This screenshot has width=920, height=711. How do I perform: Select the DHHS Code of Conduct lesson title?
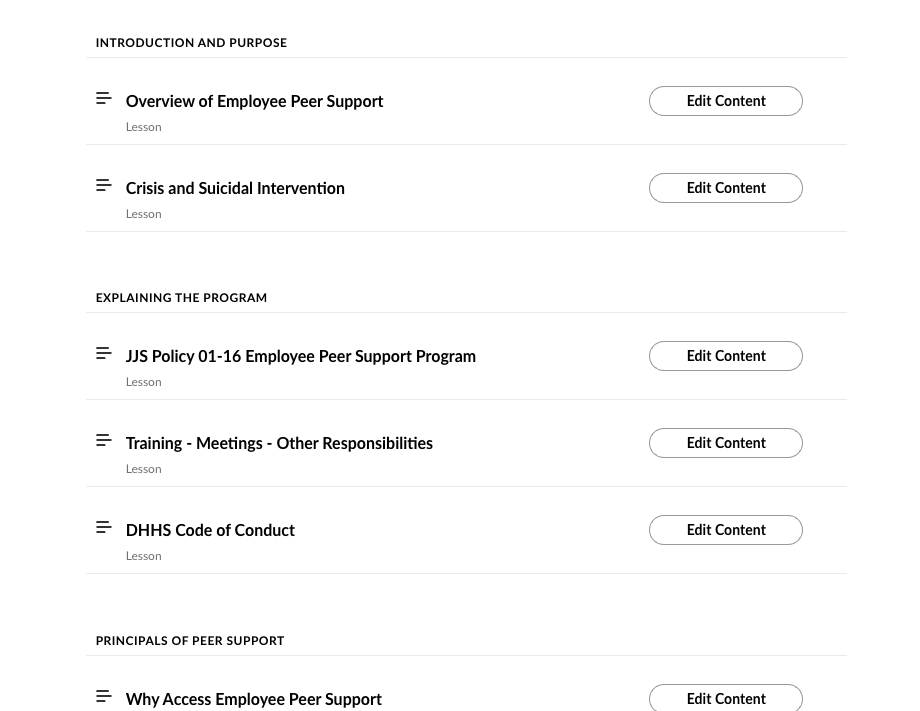pyautogui.click(x=210, y=530)
